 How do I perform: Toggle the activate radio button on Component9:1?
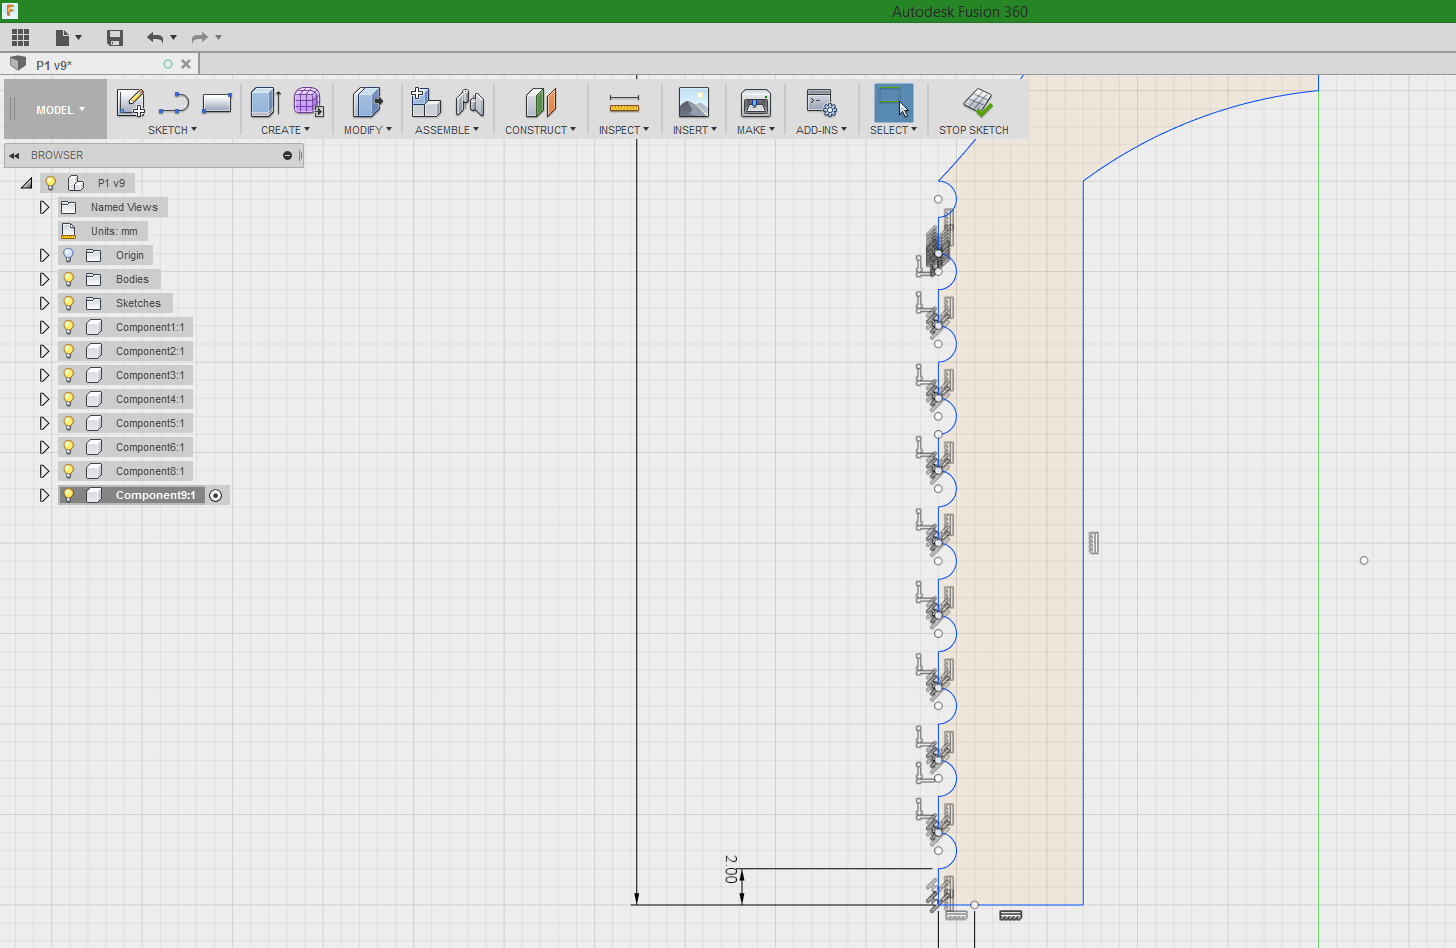click(216, 496)
